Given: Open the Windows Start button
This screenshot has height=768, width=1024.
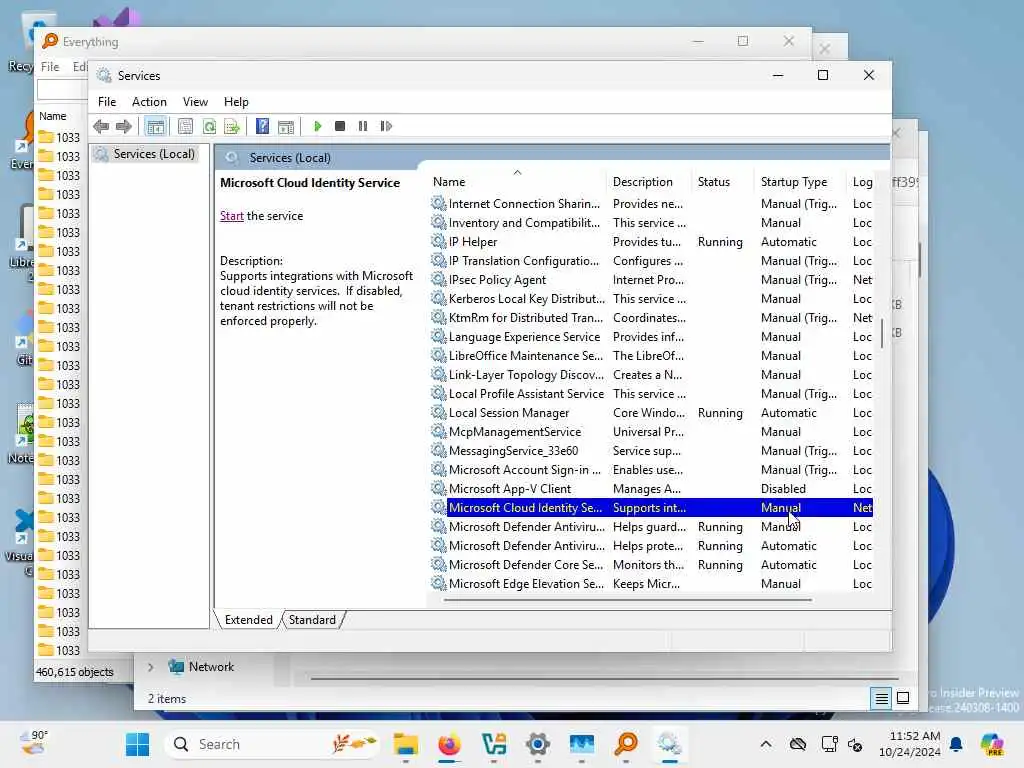Looking at the screenshot, I should 137,744.
